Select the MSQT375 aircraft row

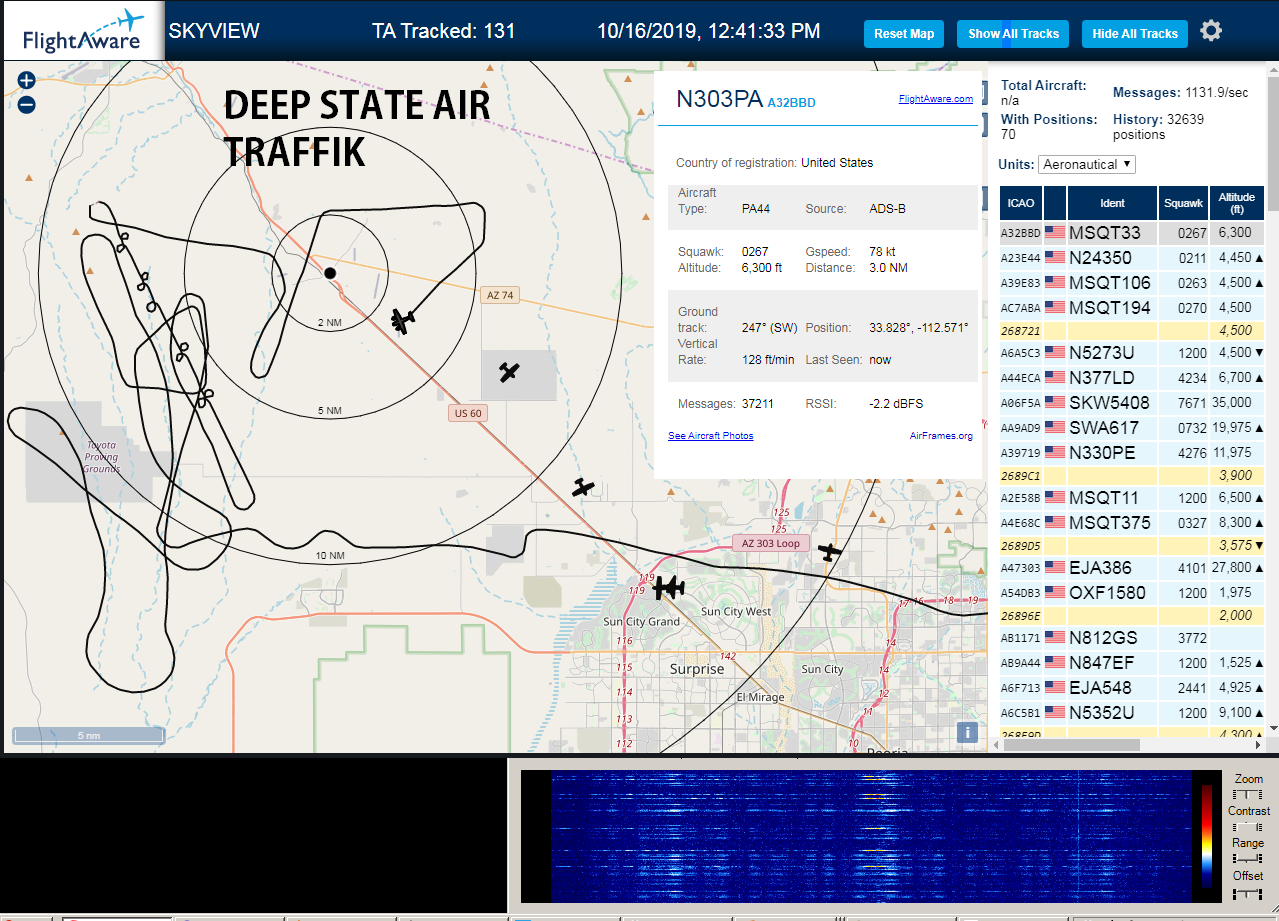1132,523
